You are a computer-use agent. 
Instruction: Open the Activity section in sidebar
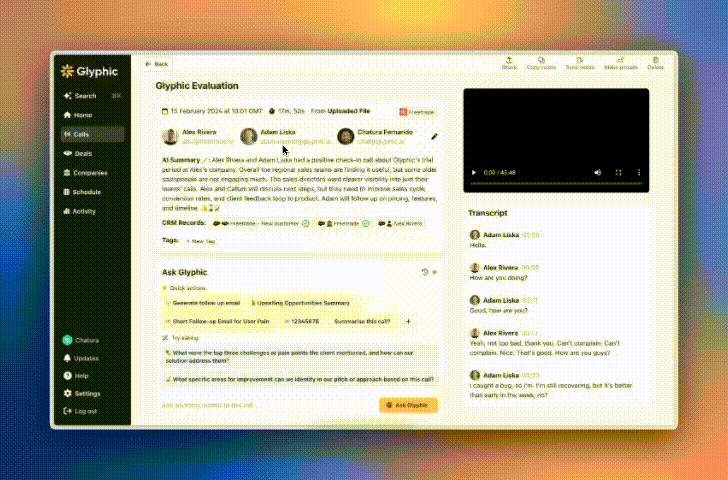pyautogui.click(x=79, y=211)
